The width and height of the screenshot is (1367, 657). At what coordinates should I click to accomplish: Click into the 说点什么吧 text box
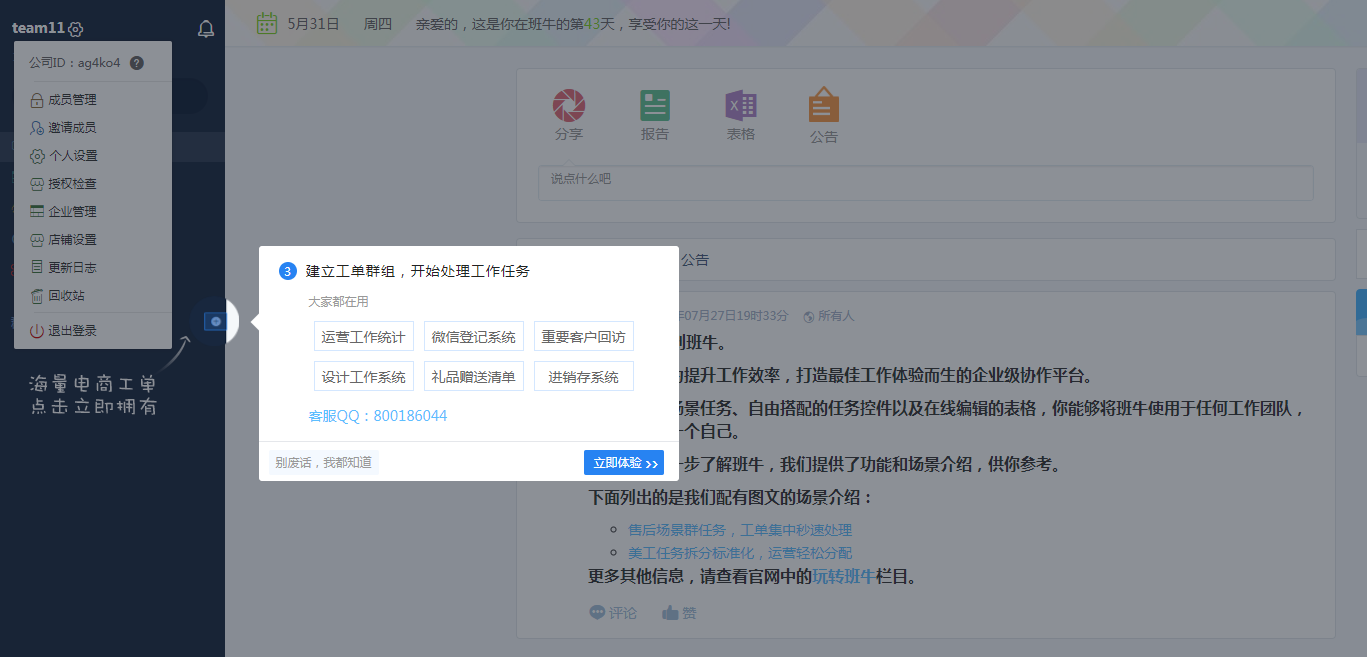pos(925,183)
